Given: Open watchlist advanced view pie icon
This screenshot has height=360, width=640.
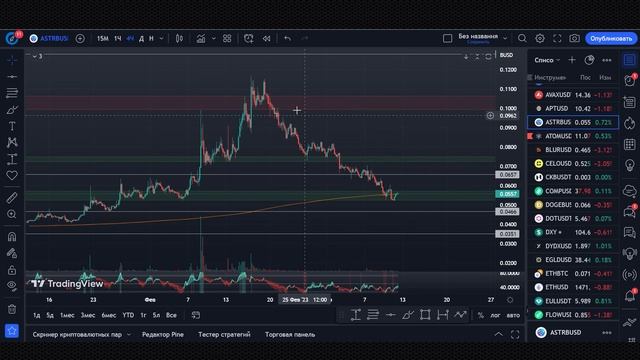Looking at the screenshot, I should pyautogui.click(x=589, y=60).
